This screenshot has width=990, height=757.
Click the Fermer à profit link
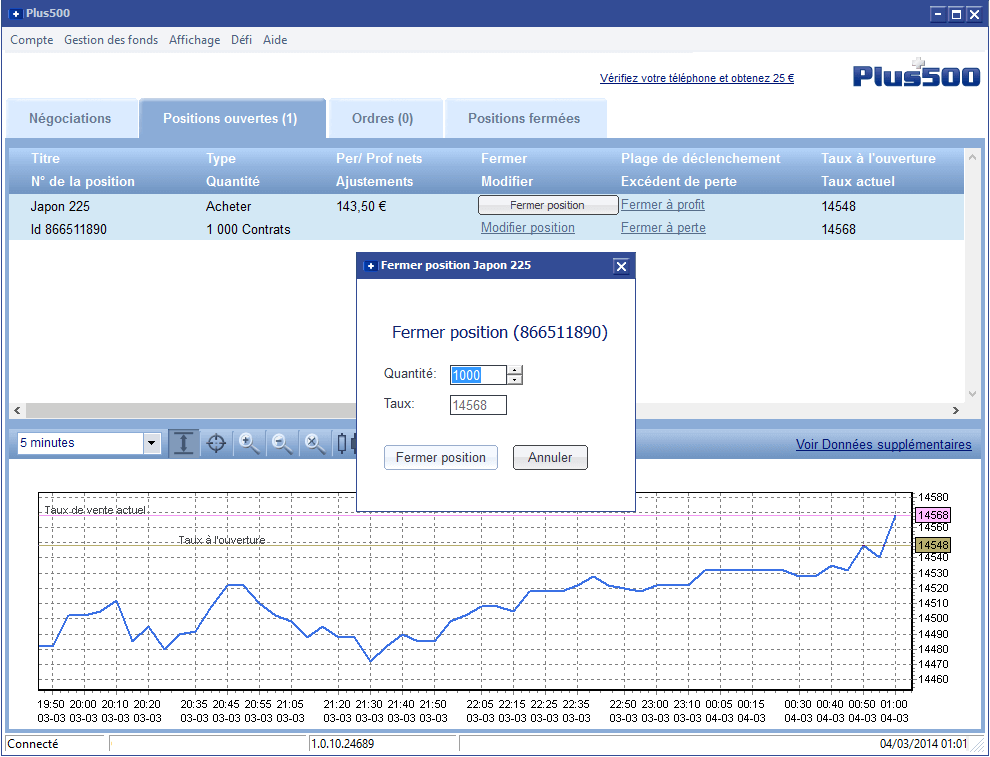663,205
